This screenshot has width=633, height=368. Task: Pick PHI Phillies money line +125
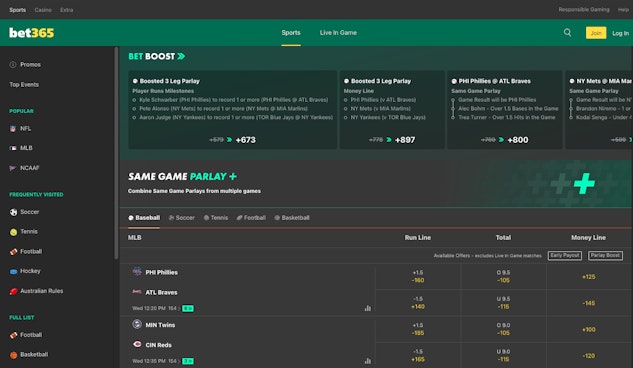[589, 276]
